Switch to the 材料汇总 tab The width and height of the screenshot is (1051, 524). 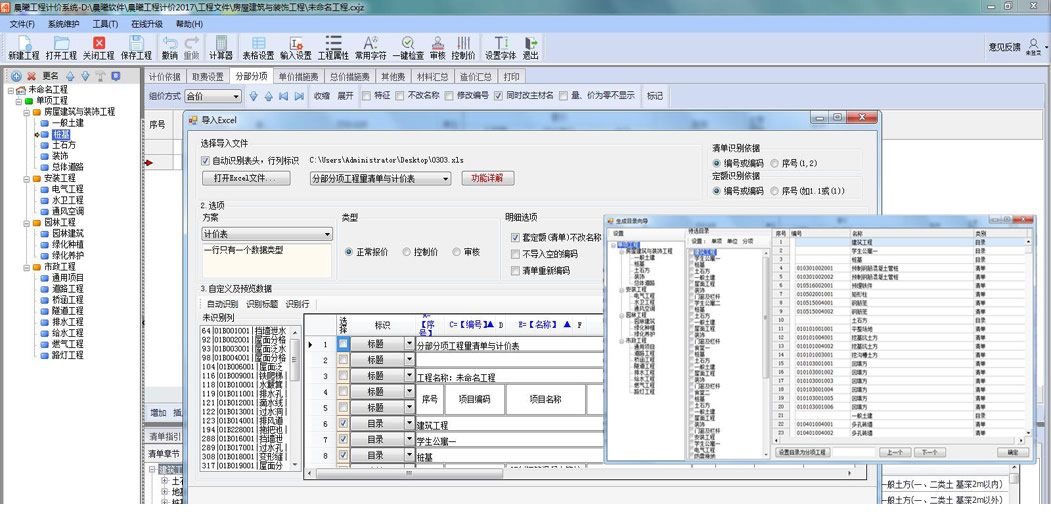[x=432, y=76]
